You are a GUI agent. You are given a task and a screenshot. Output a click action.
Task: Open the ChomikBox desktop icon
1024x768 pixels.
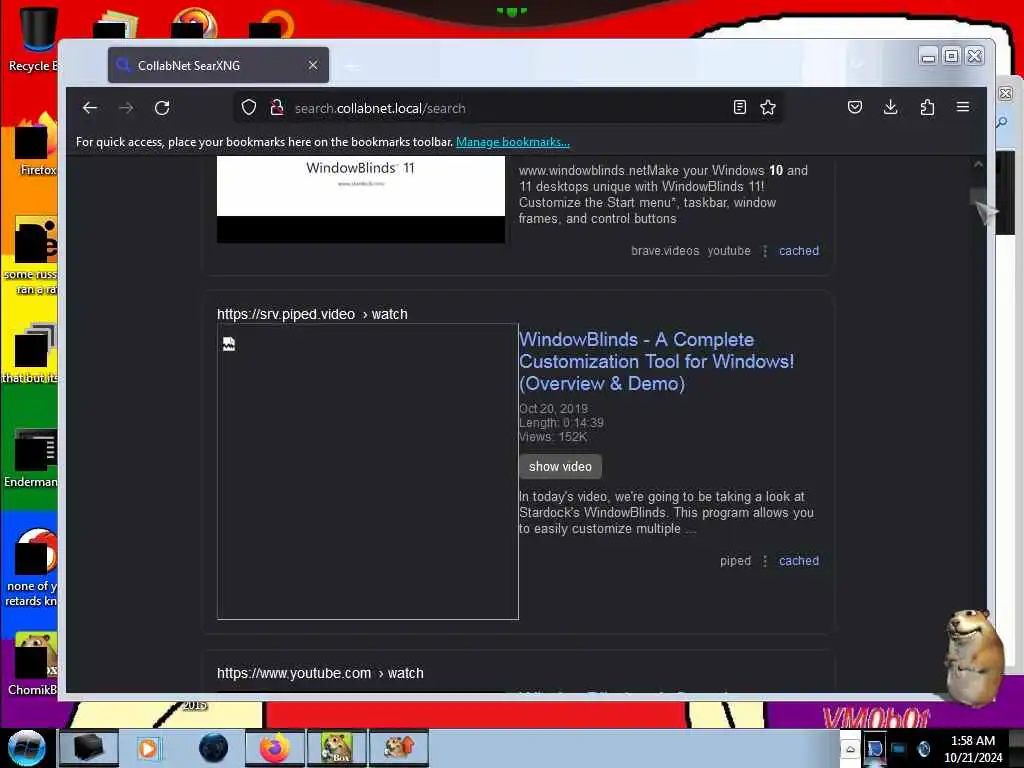coord(33,665)
